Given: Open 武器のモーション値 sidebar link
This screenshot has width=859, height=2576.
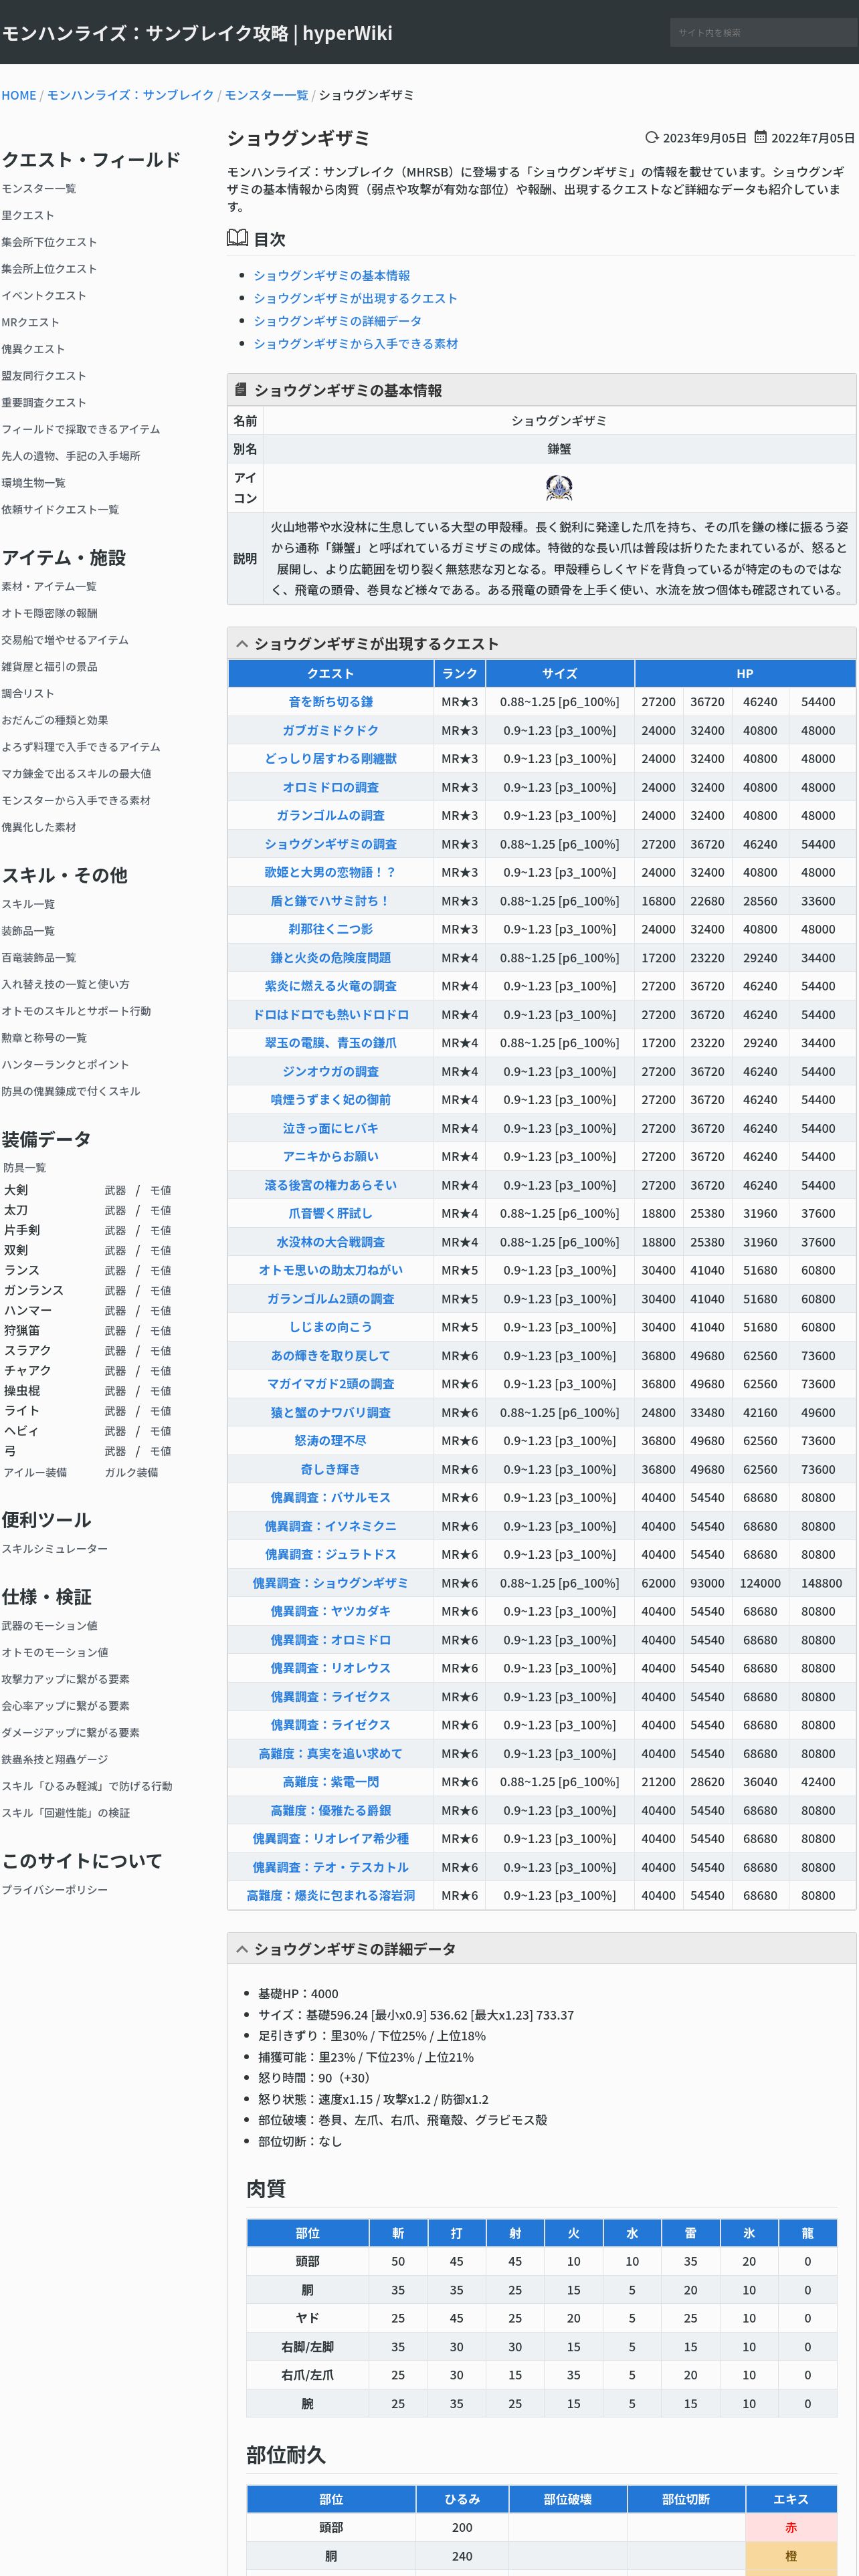Looking at the screenshot, I should 49,1626.
